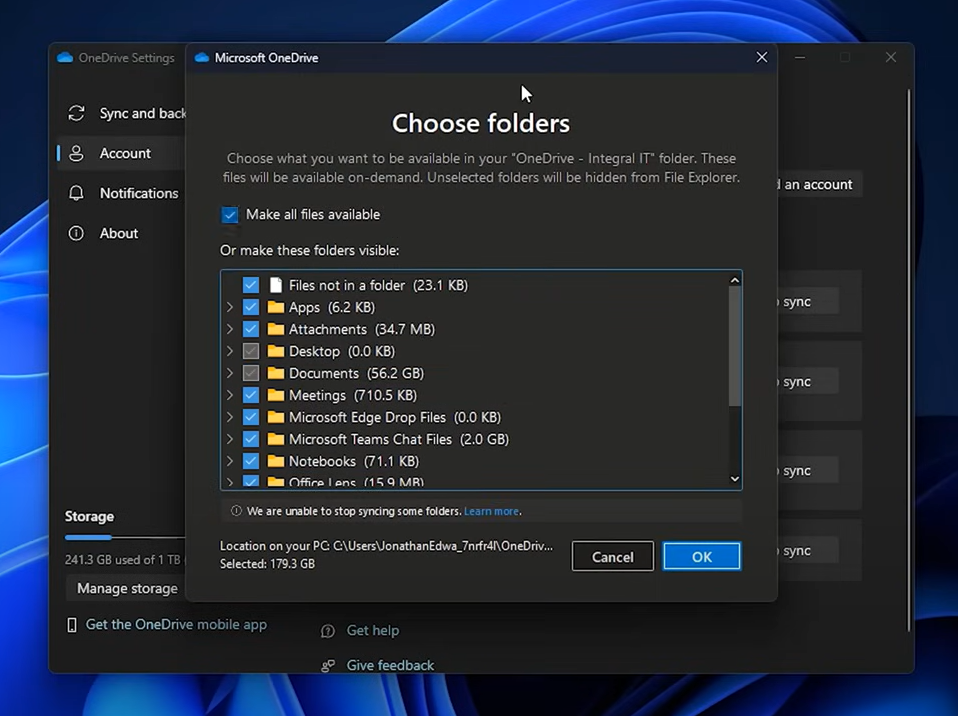Viewport: 958px width, 716px height.
Task: Open the Learn more link
Action: coord(491,511)
